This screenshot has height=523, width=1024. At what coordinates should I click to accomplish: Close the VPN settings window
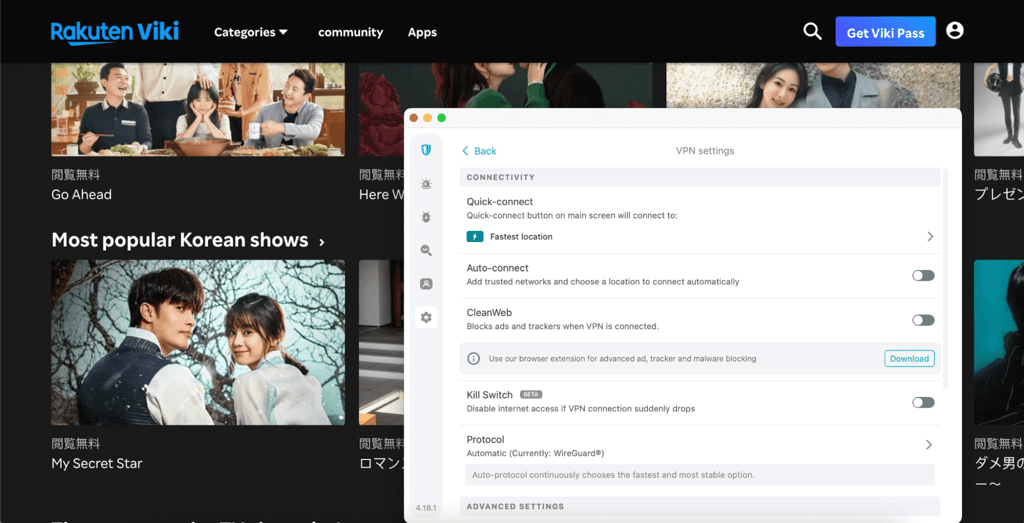[414, 118]
